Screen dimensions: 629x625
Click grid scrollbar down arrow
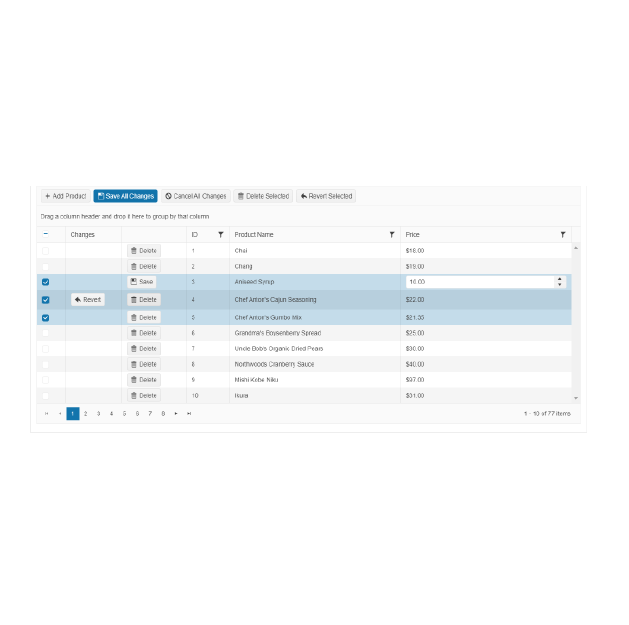576,398
